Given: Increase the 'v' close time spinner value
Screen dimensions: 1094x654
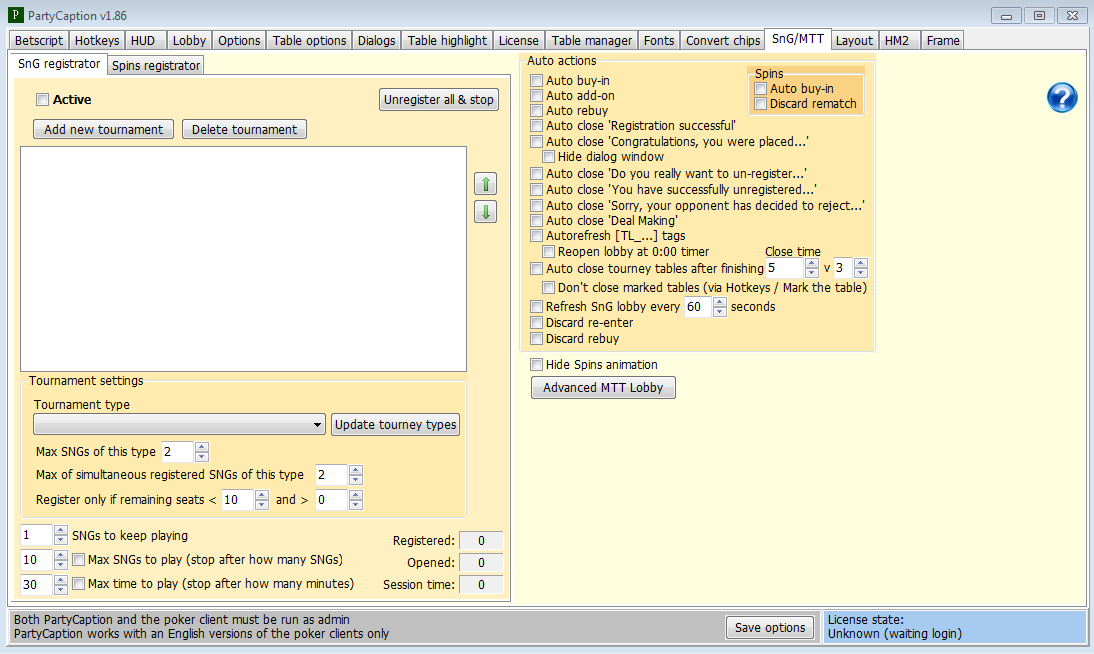Looking at the screenshot, I should [861, 264].
